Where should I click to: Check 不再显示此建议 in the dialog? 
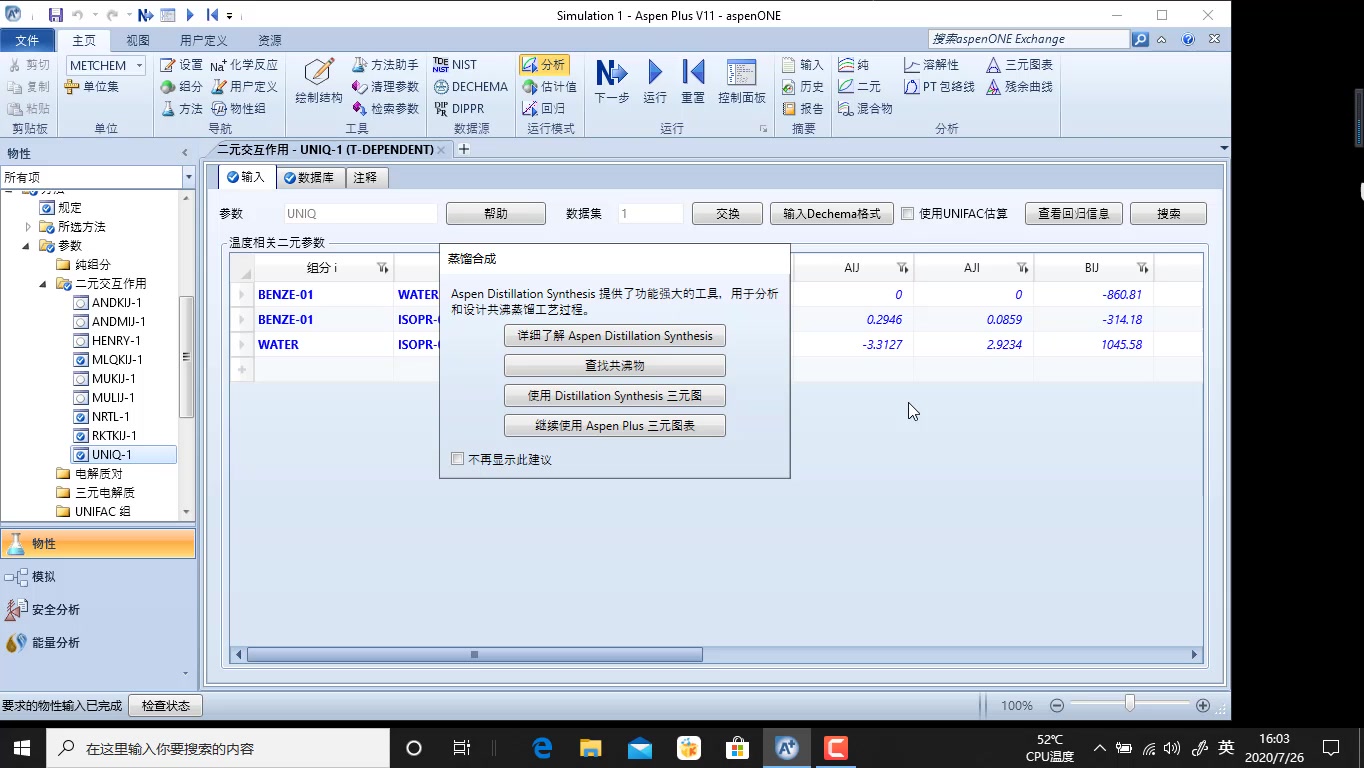[x=458, y=459]
